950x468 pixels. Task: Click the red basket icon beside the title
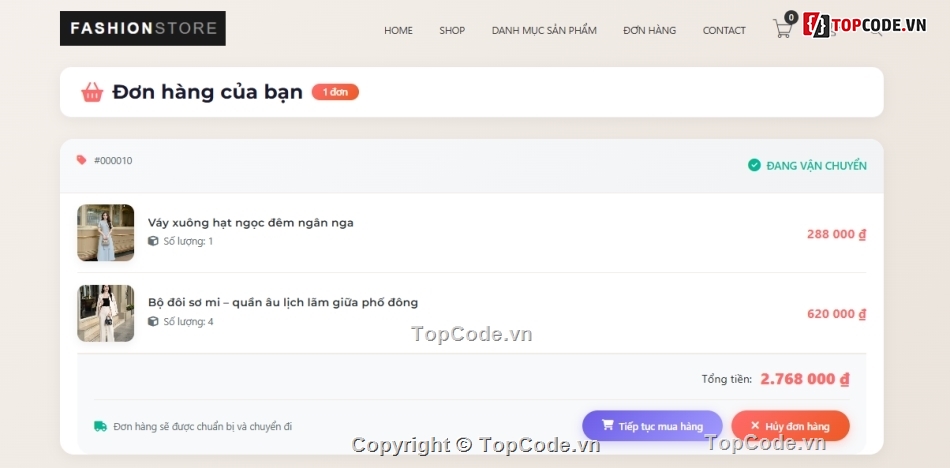click(x=92, y=92)
